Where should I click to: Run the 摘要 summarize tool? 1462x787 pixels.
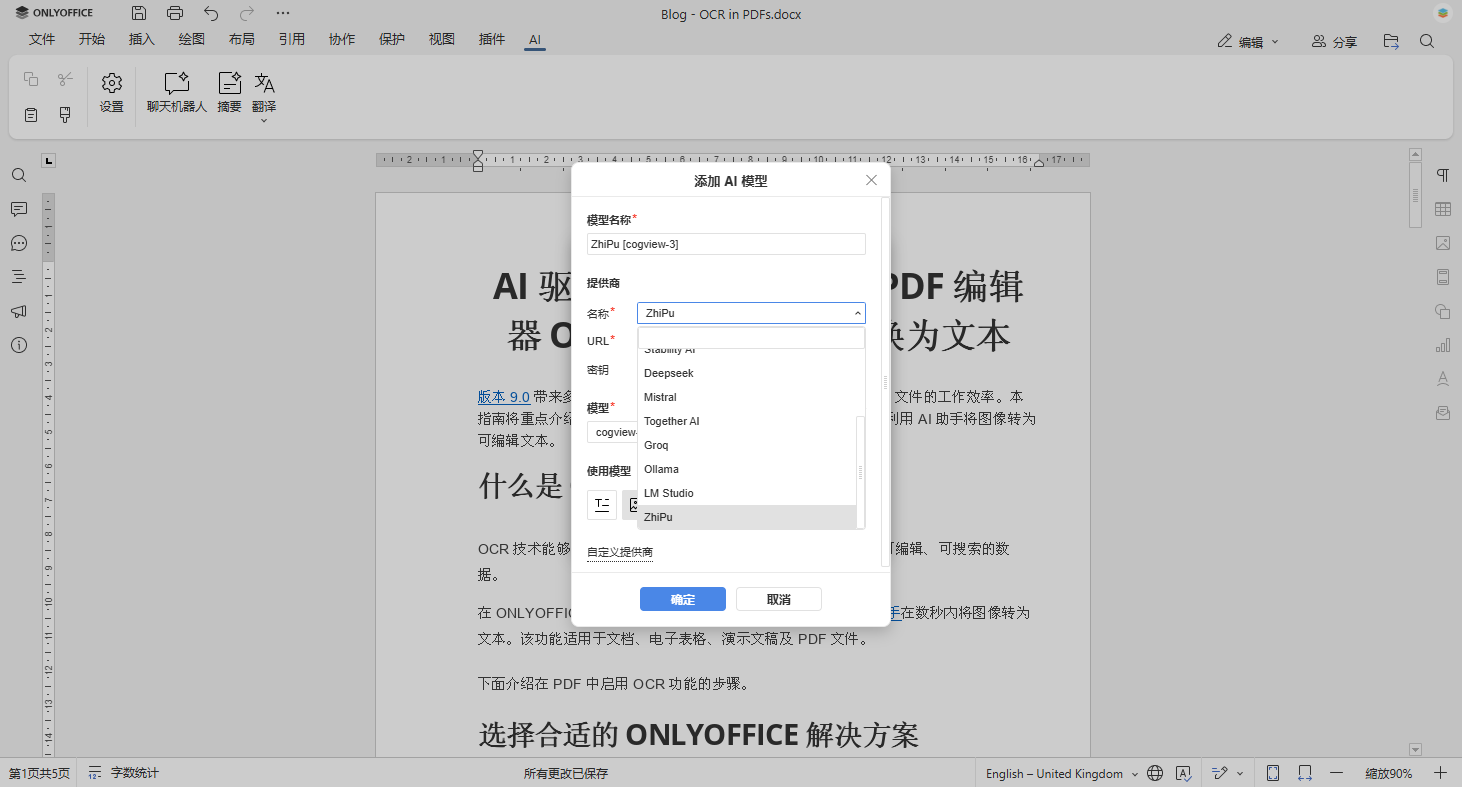click(230, 93)
